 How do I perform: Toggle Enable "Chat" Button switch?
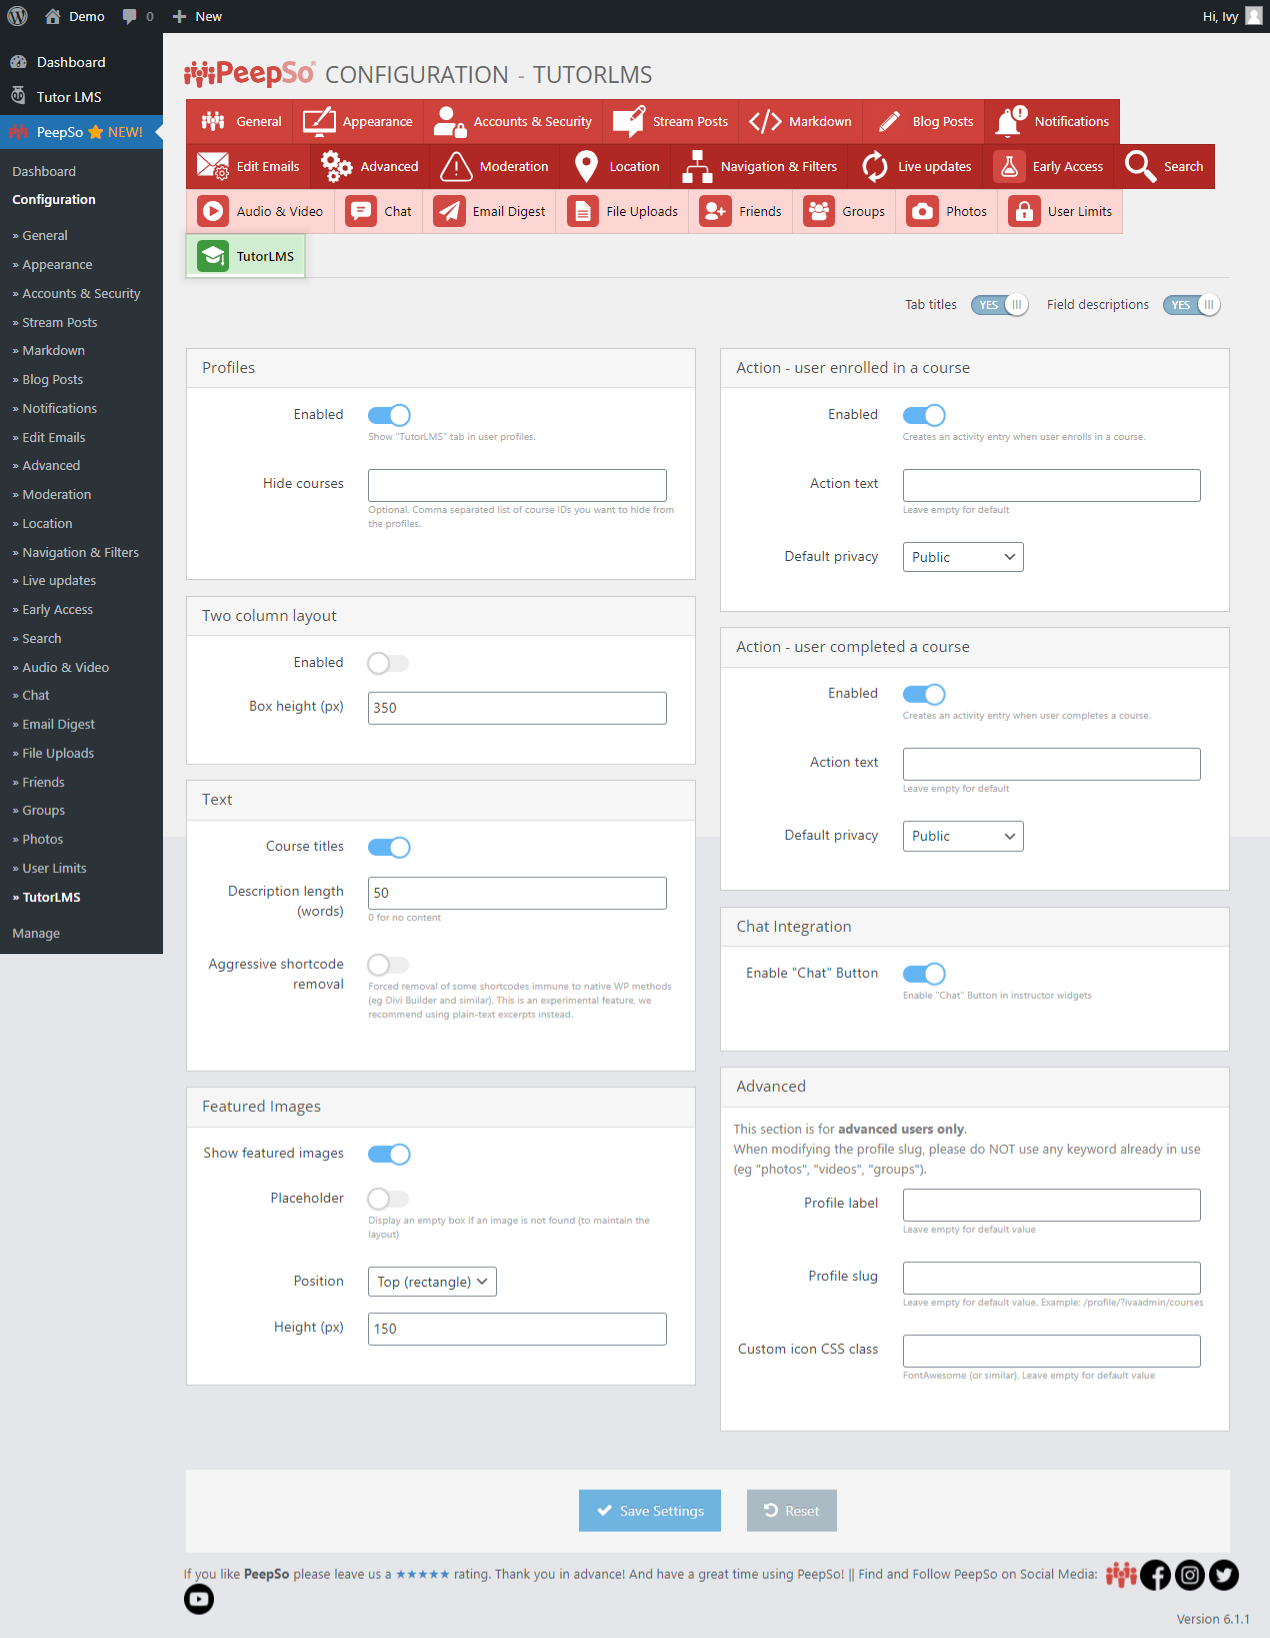tap(924, 973)
